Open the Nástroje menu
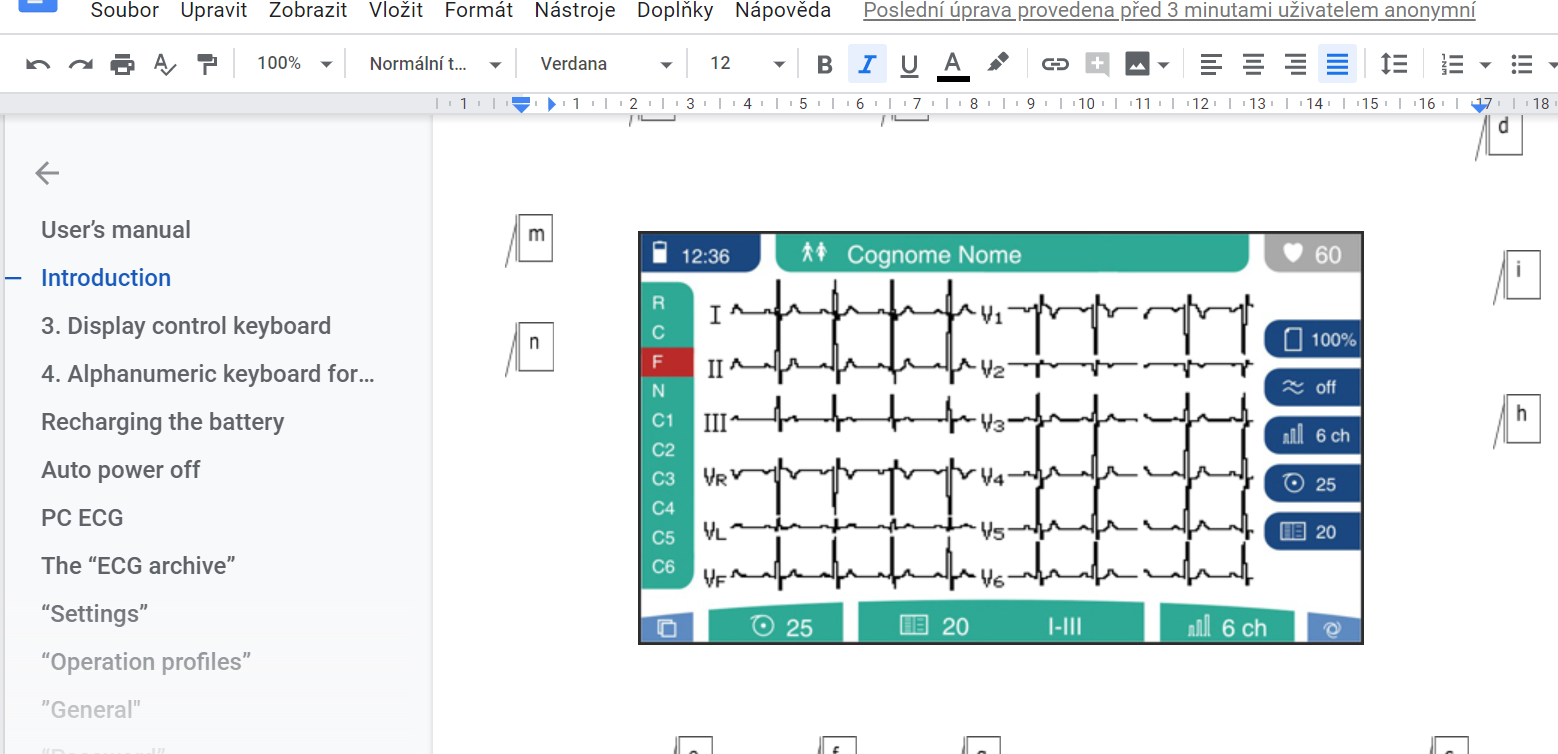The height and width of the screenshot is (754, 1558). (x=574, y=11)
